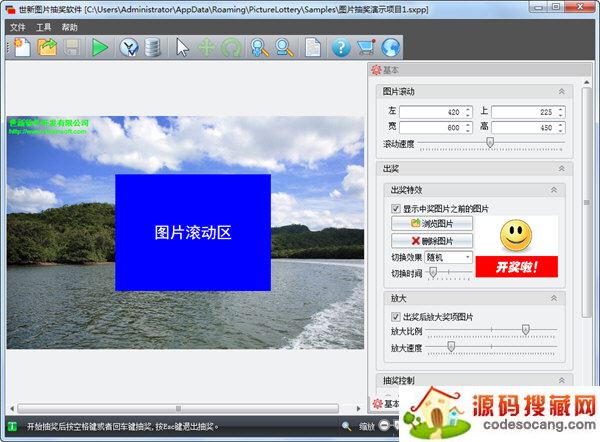Click the shopping cart purchase icon
Viewport: 600px width, 442px height.
366,47
